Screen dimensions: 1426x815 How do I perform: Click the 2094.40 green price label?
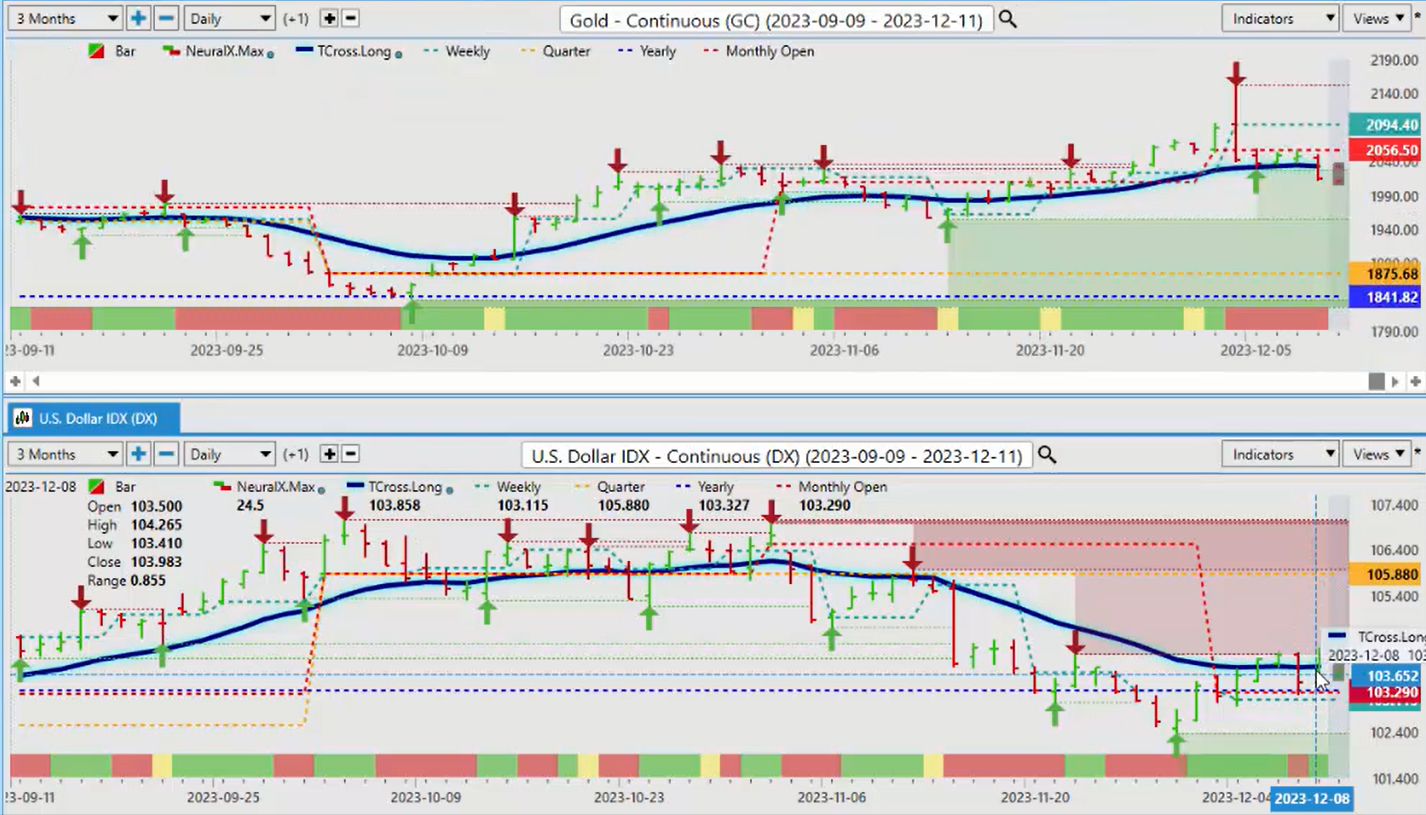1384,125
